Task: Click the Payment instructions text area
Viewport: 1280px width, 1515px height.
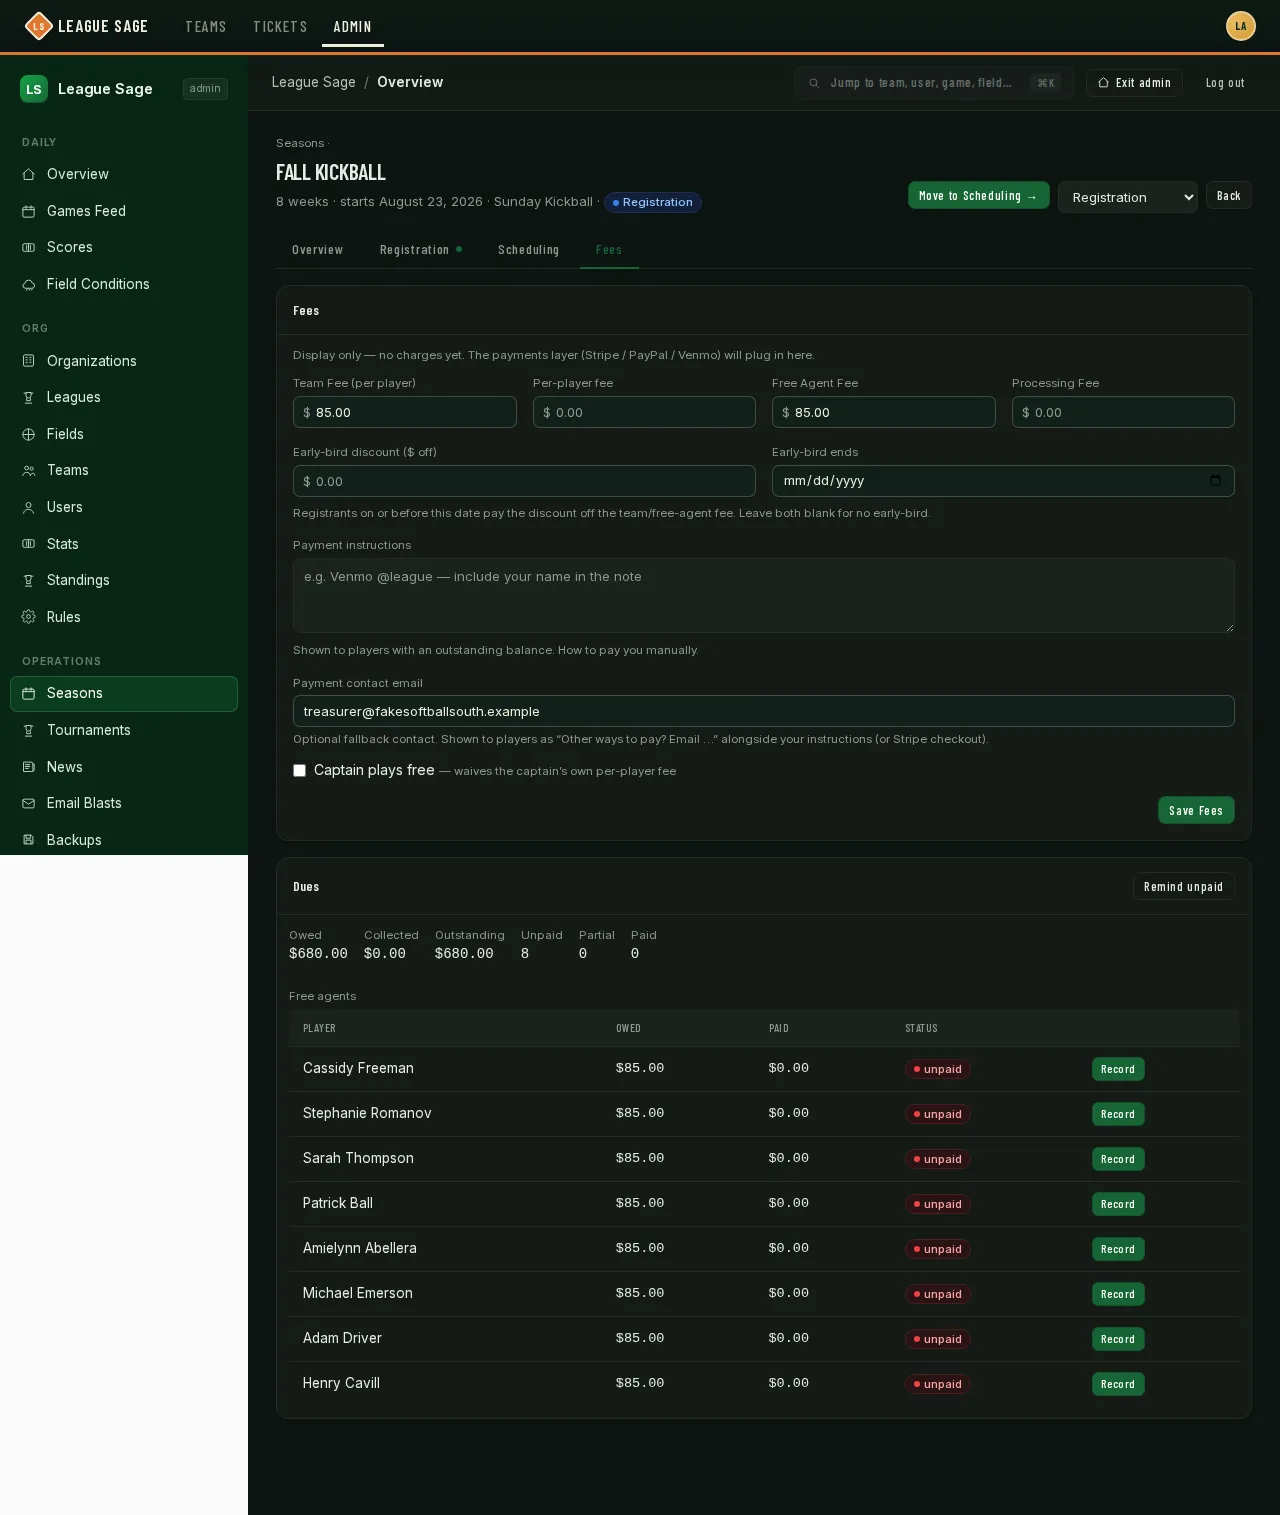Action: pyautogui.click(x=763, y=595)
